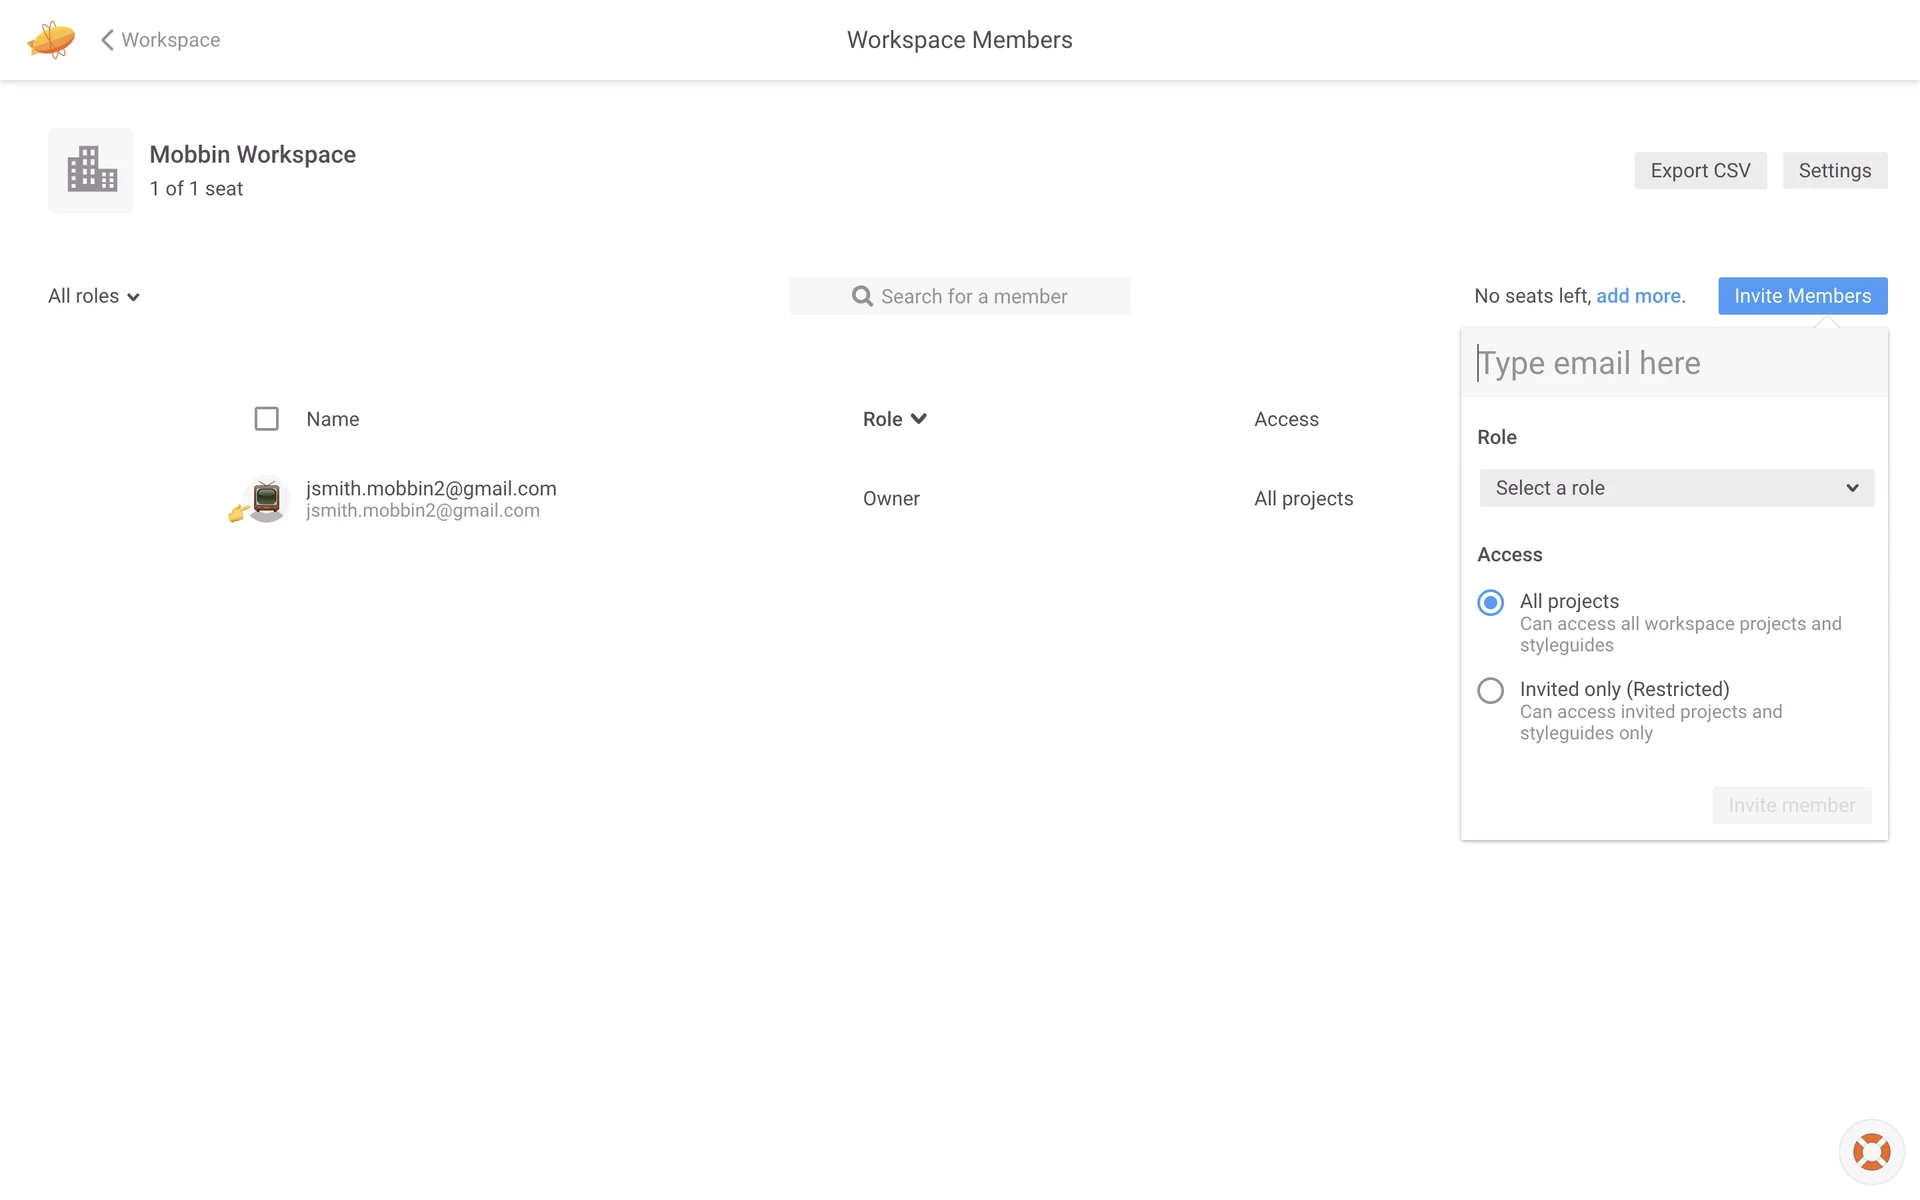Choose Invited only (Restricted) access
This screenshot has height=1200, width=1920.
click(1490, 690)
